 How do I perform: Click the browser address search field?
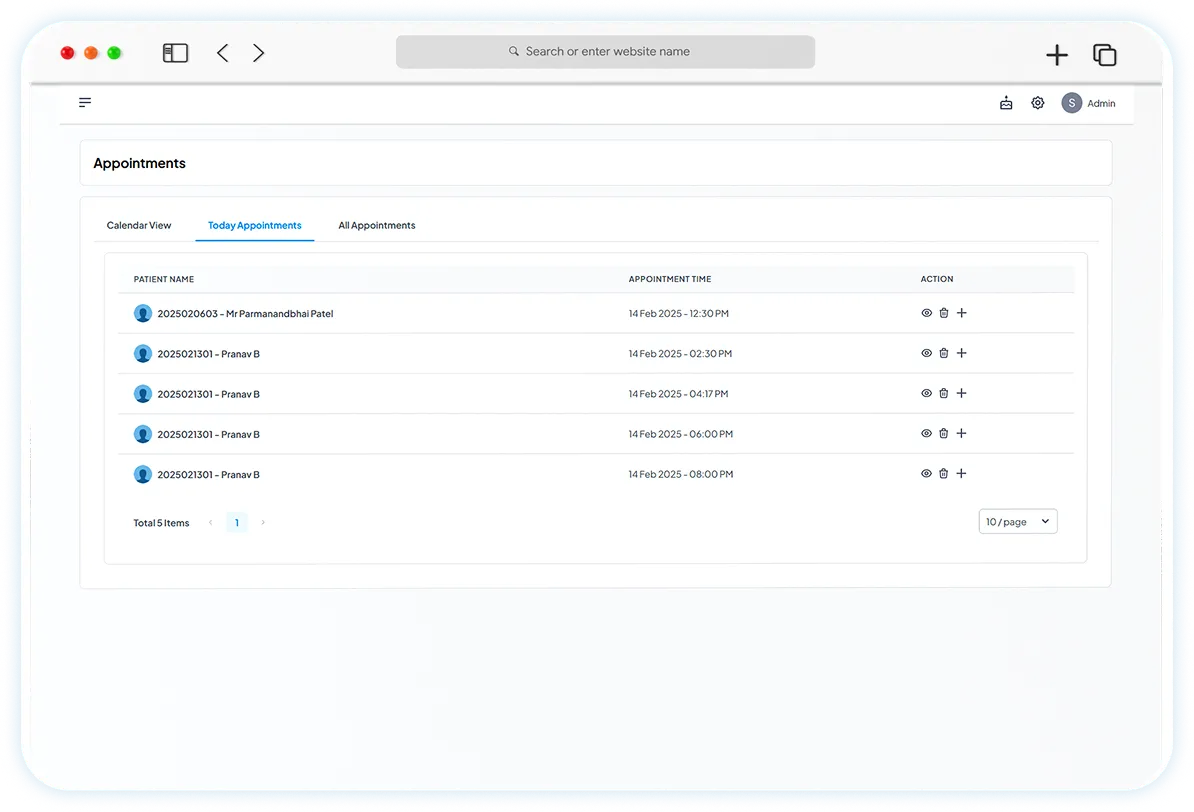[605, 52]
